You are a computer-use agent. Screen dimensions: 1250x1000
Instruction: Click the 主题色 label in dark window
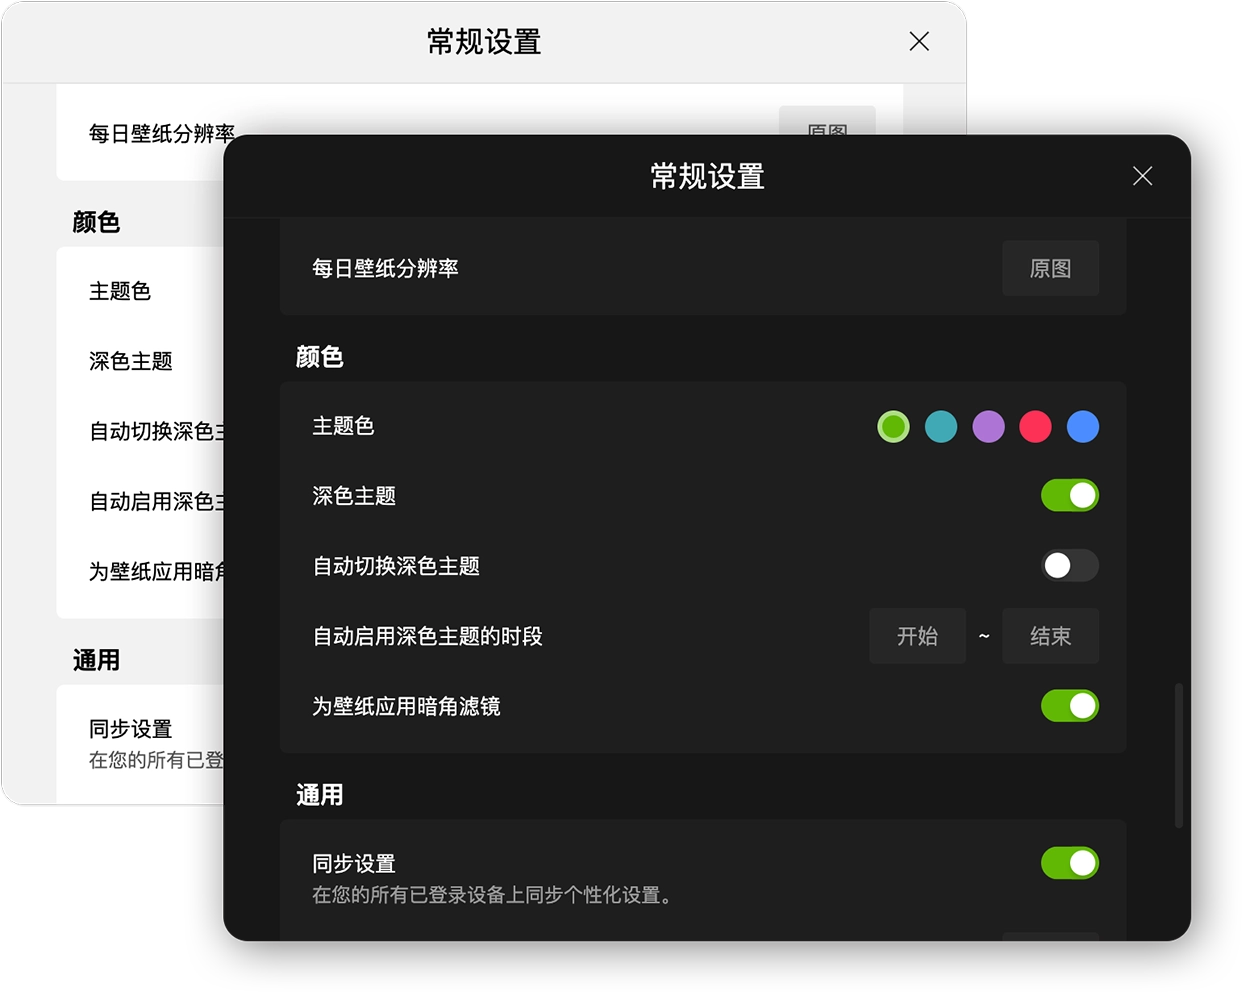(x=343, y=426)
